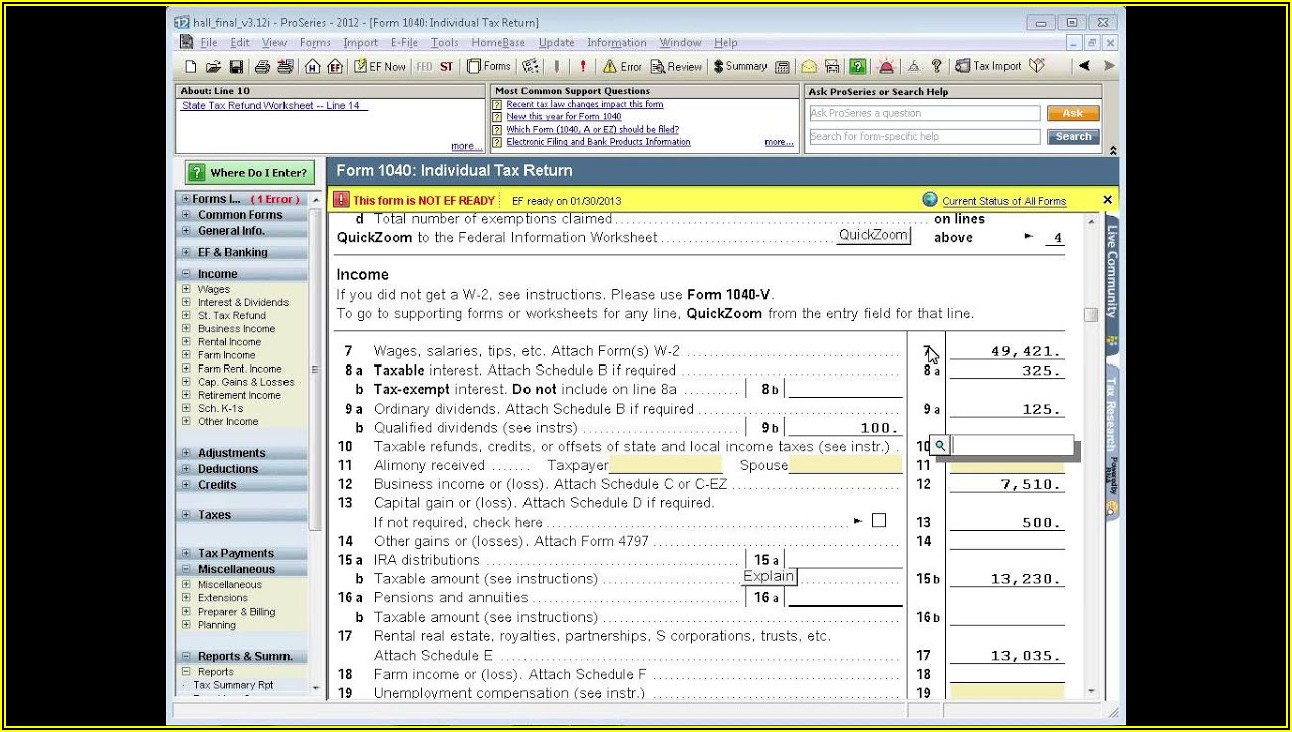The height and width of the screenshot is (732, 1292).
Task: Expand the Wages tree item
Action: pos(186,290)
